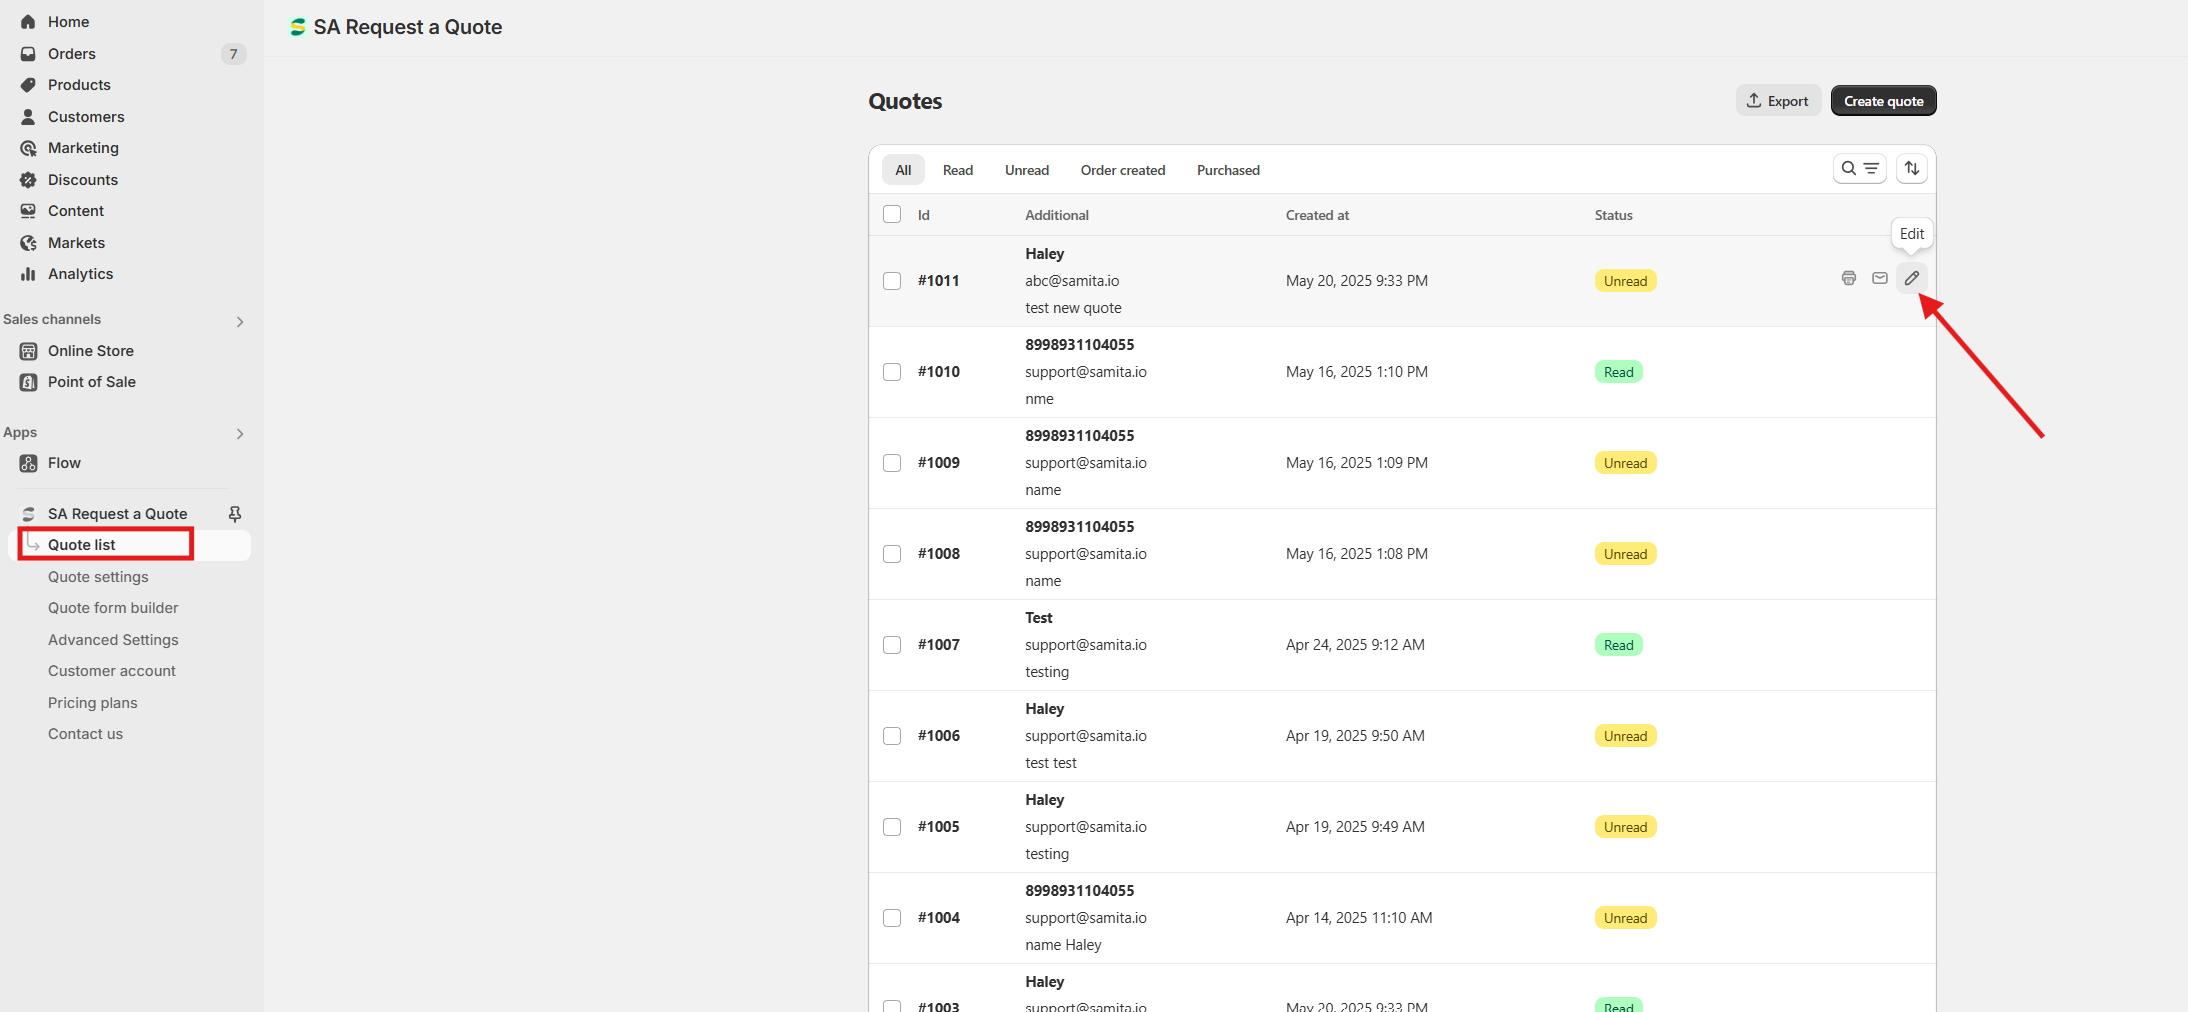Click the edit pencil icon for quote #1011
The image size is (2188, 1012).
1911,278
